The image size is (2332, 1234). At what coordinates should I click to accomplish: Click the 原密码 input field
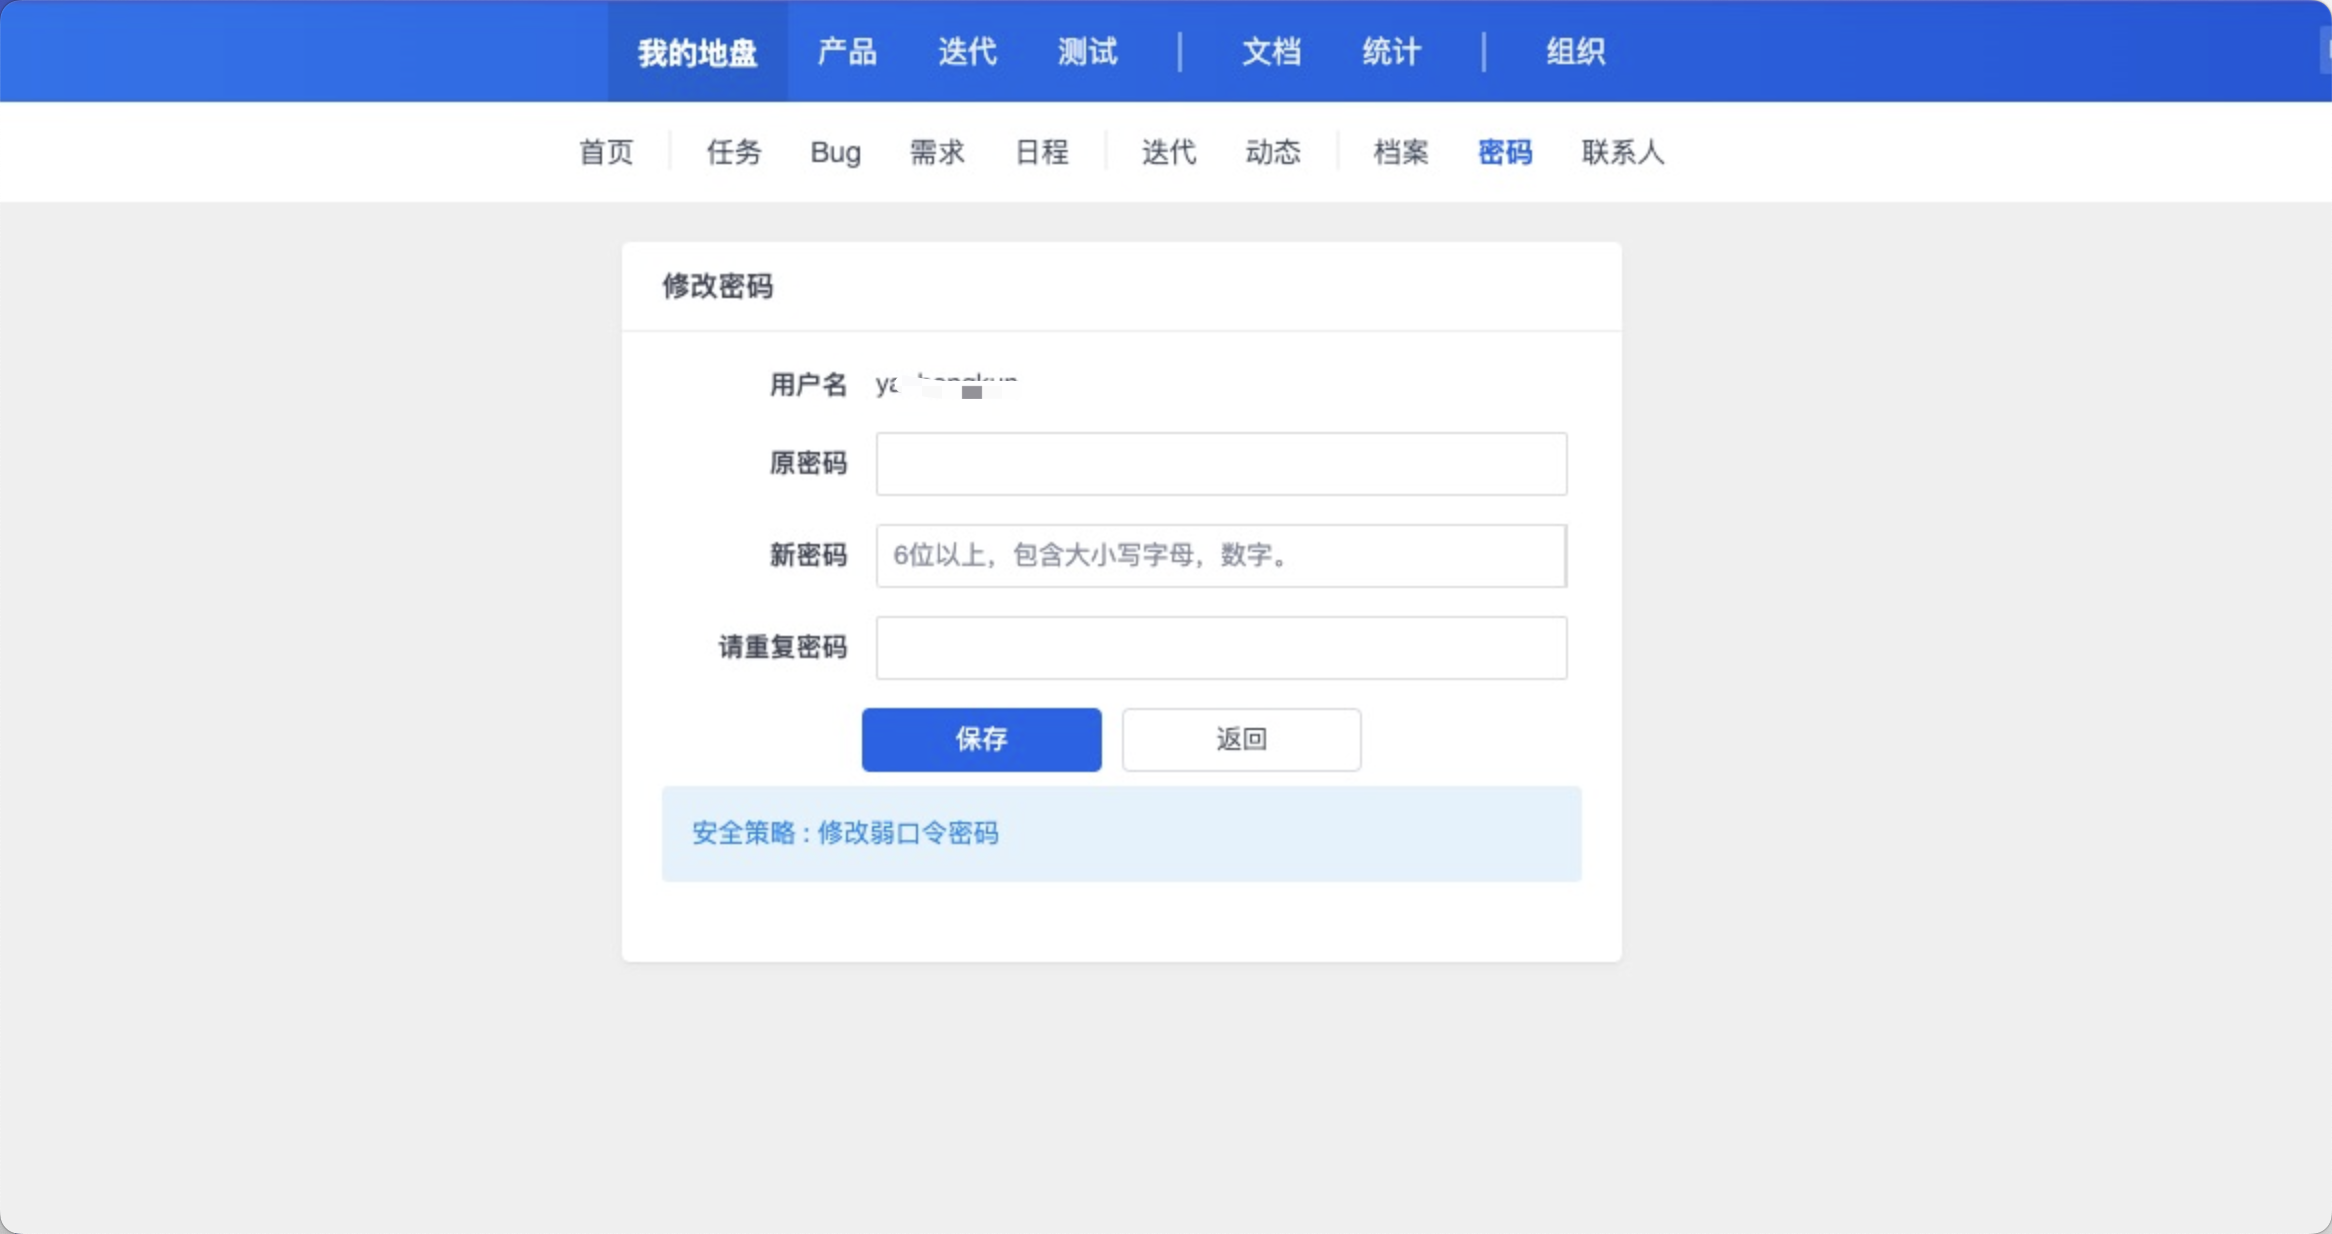pos(1221,464)
